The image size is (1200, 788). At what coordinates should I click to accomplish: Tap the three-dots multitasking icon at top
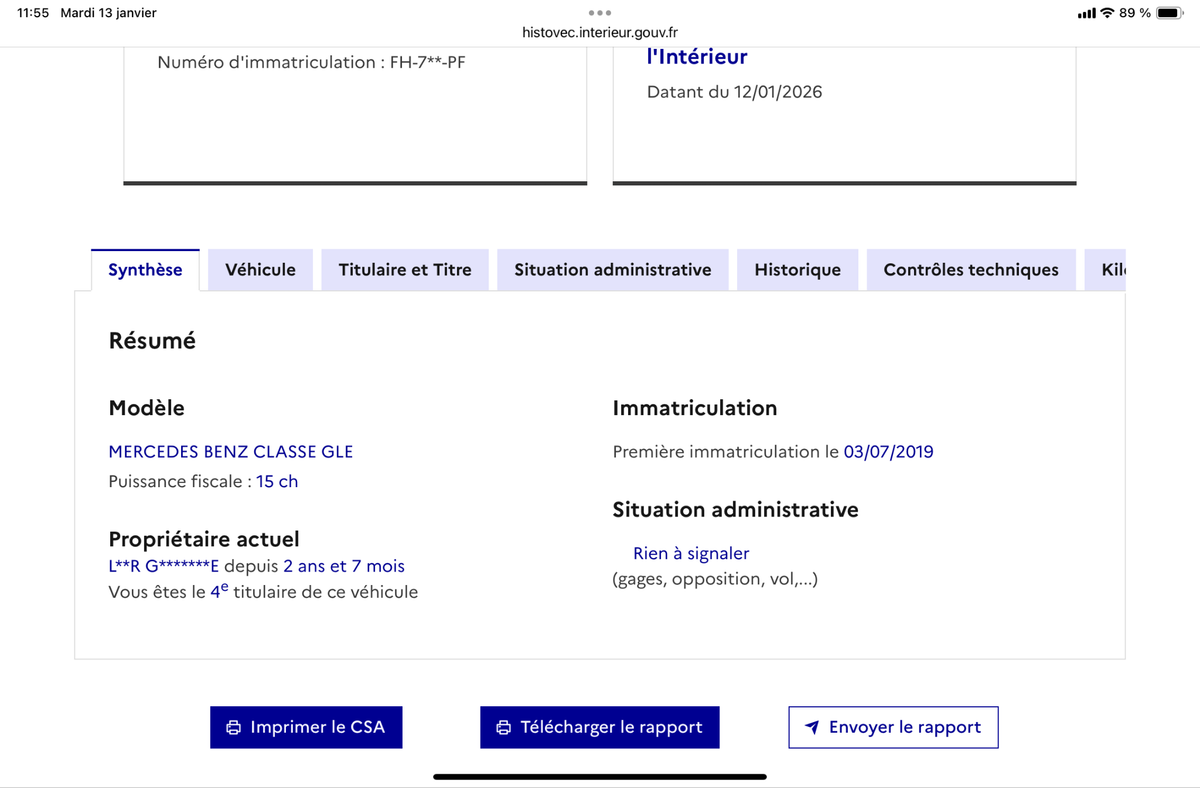600,13
